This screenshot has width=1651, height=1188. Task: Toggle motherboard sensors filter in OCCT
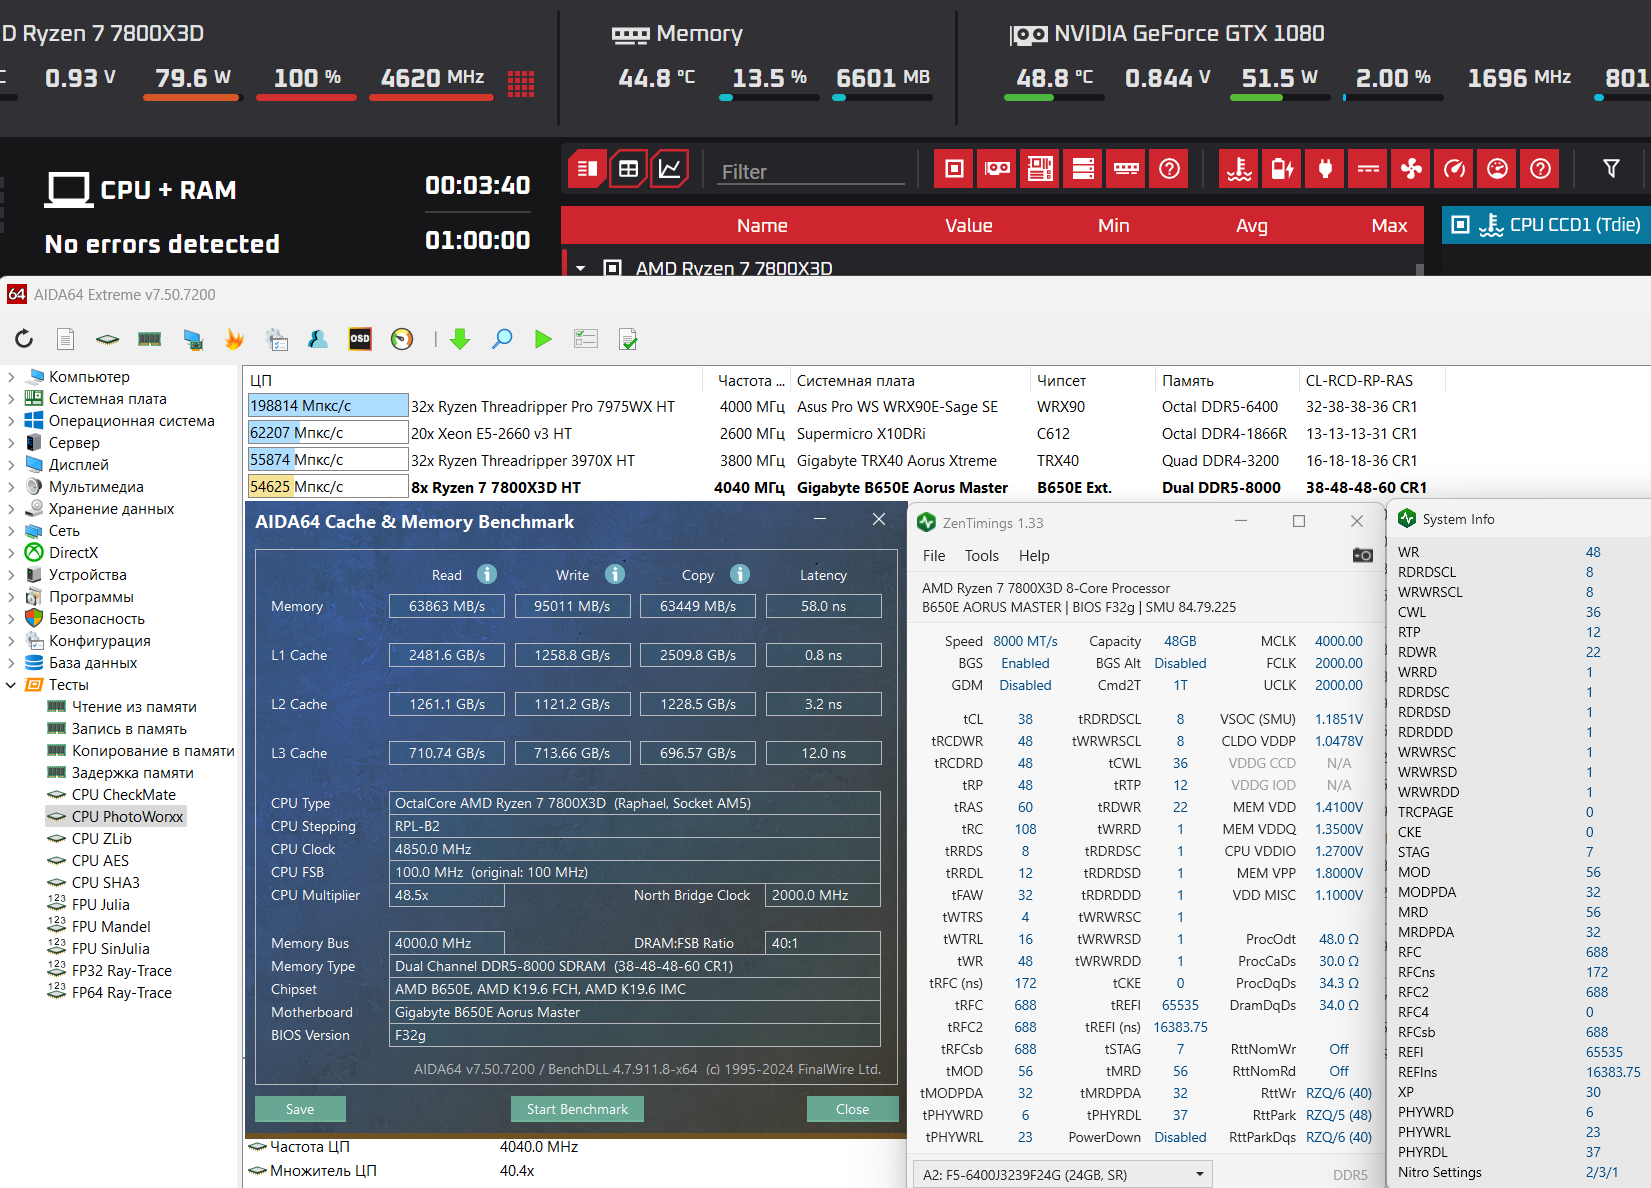click(x=1040, y=168)
